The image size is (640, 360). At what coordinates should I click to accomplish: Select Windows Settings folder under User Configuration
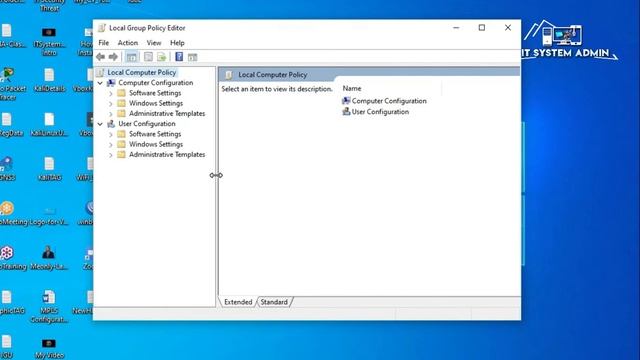click(156, 144)
